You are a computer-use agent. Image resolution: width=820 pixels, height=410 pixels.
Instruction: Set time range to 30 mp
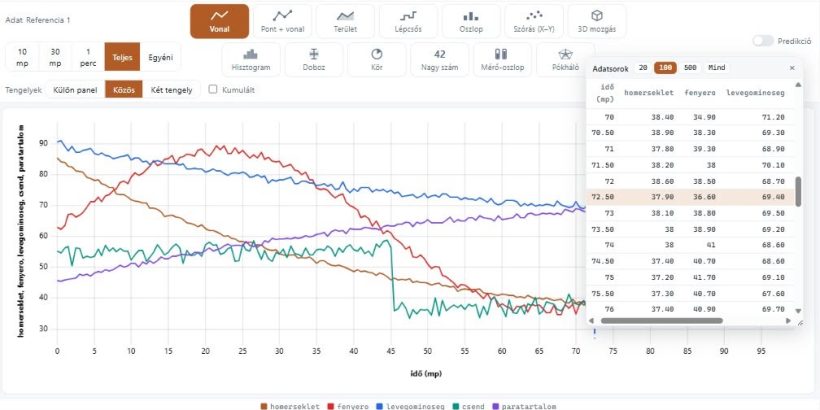55,57
